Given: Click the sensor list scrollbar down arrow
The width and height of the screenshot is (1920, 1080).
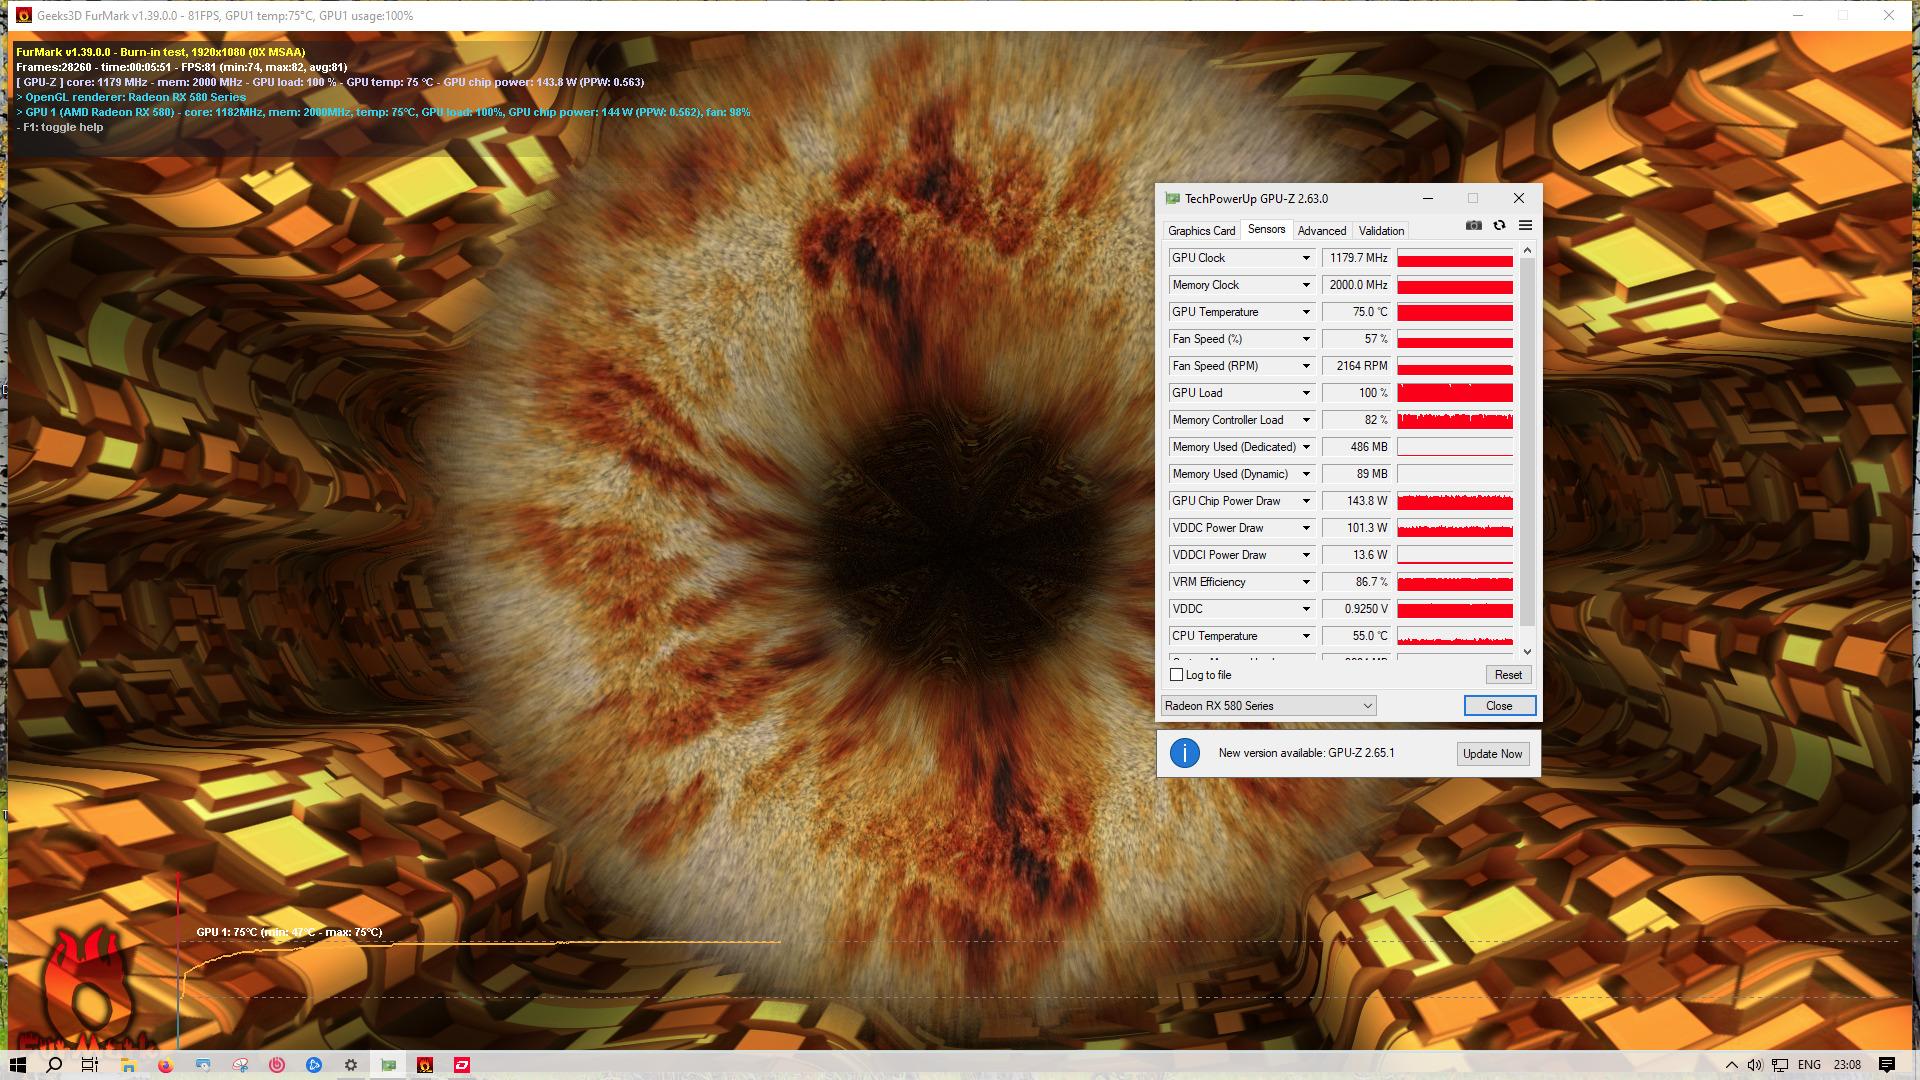Looking at the screenshot, I should pyautogui.click(x=1527, y=652).
